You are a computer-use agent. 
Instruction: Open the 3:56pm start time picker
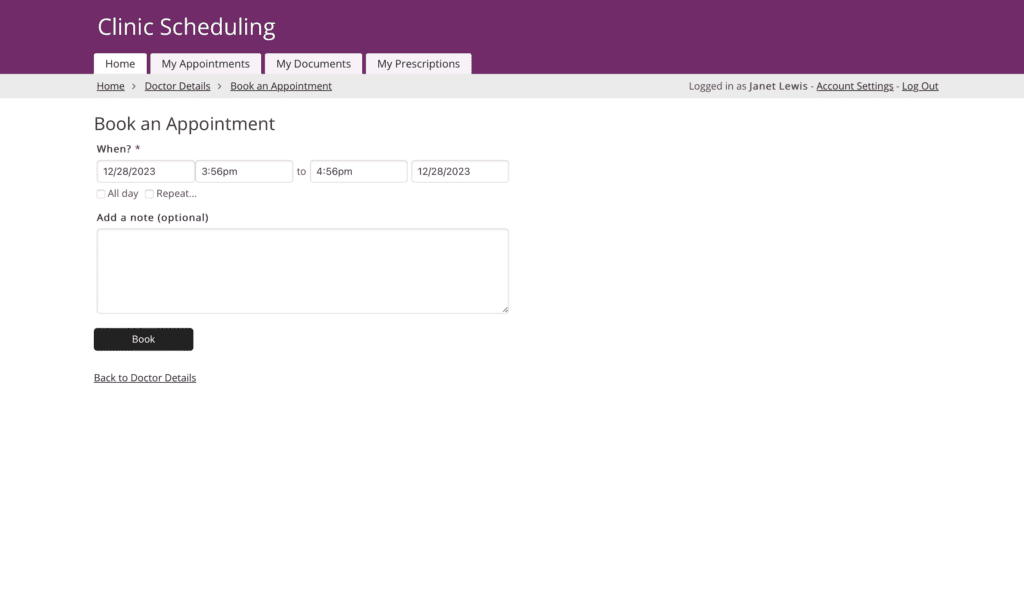tap(244, 172)
